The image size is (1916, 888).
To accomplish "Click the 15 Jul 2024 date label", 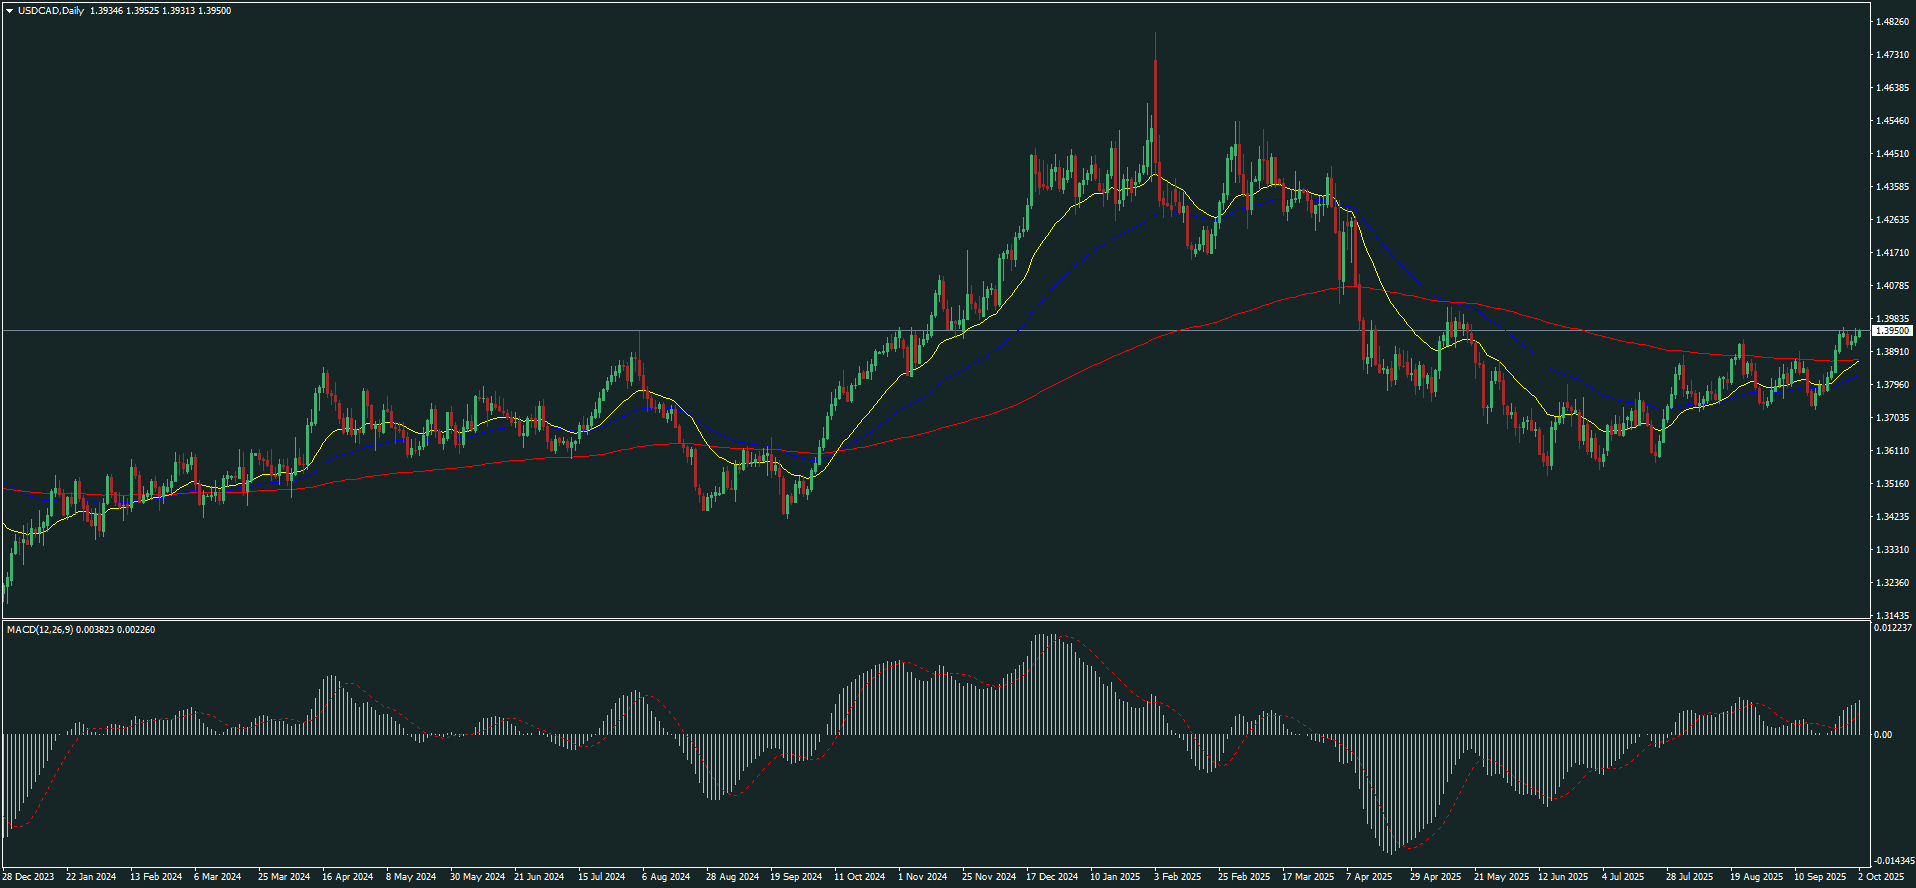I will click(601, 877).
